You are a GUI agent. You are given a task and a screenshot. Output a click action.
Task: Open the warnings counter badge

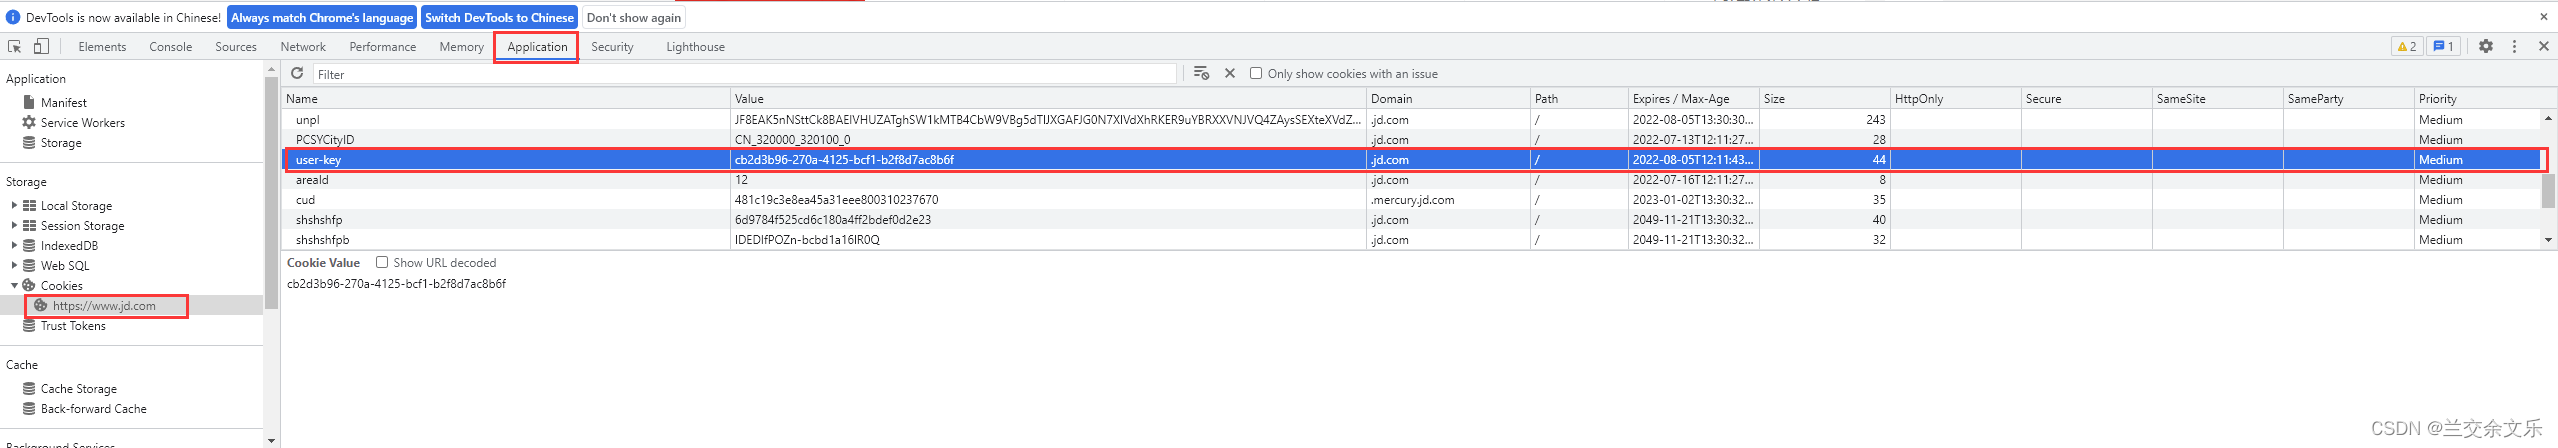pos(2407,46)
